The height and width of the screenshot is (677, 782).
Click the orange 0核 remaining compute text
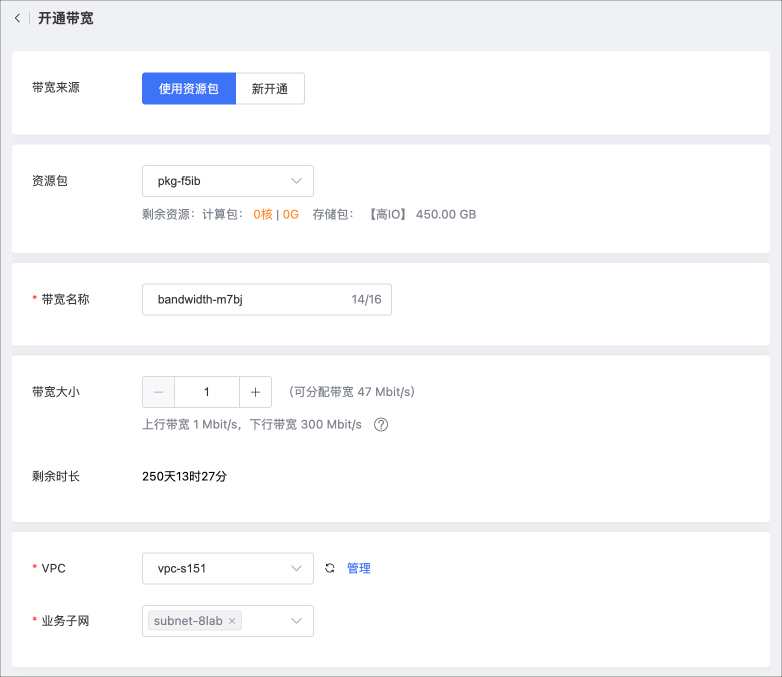click(262, 214)
